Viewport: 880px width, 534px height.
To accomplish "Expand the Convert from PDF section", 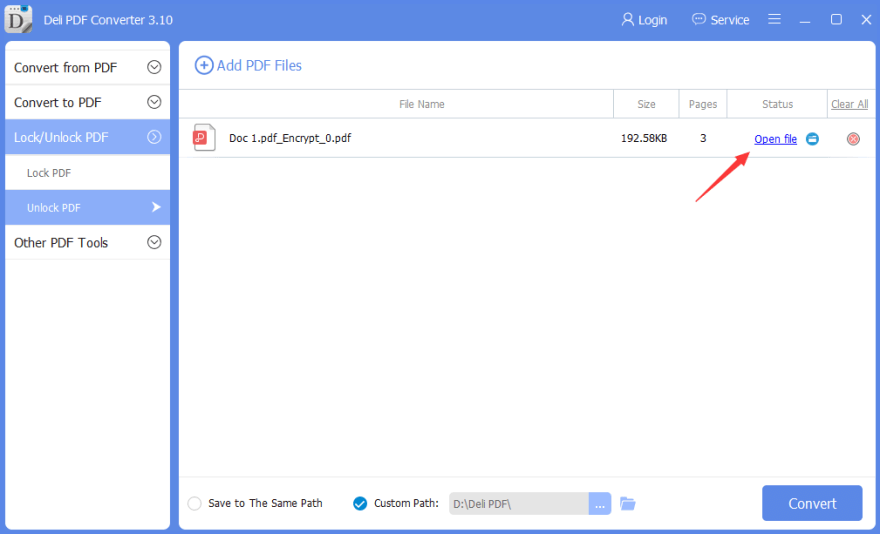I will 154,68.
